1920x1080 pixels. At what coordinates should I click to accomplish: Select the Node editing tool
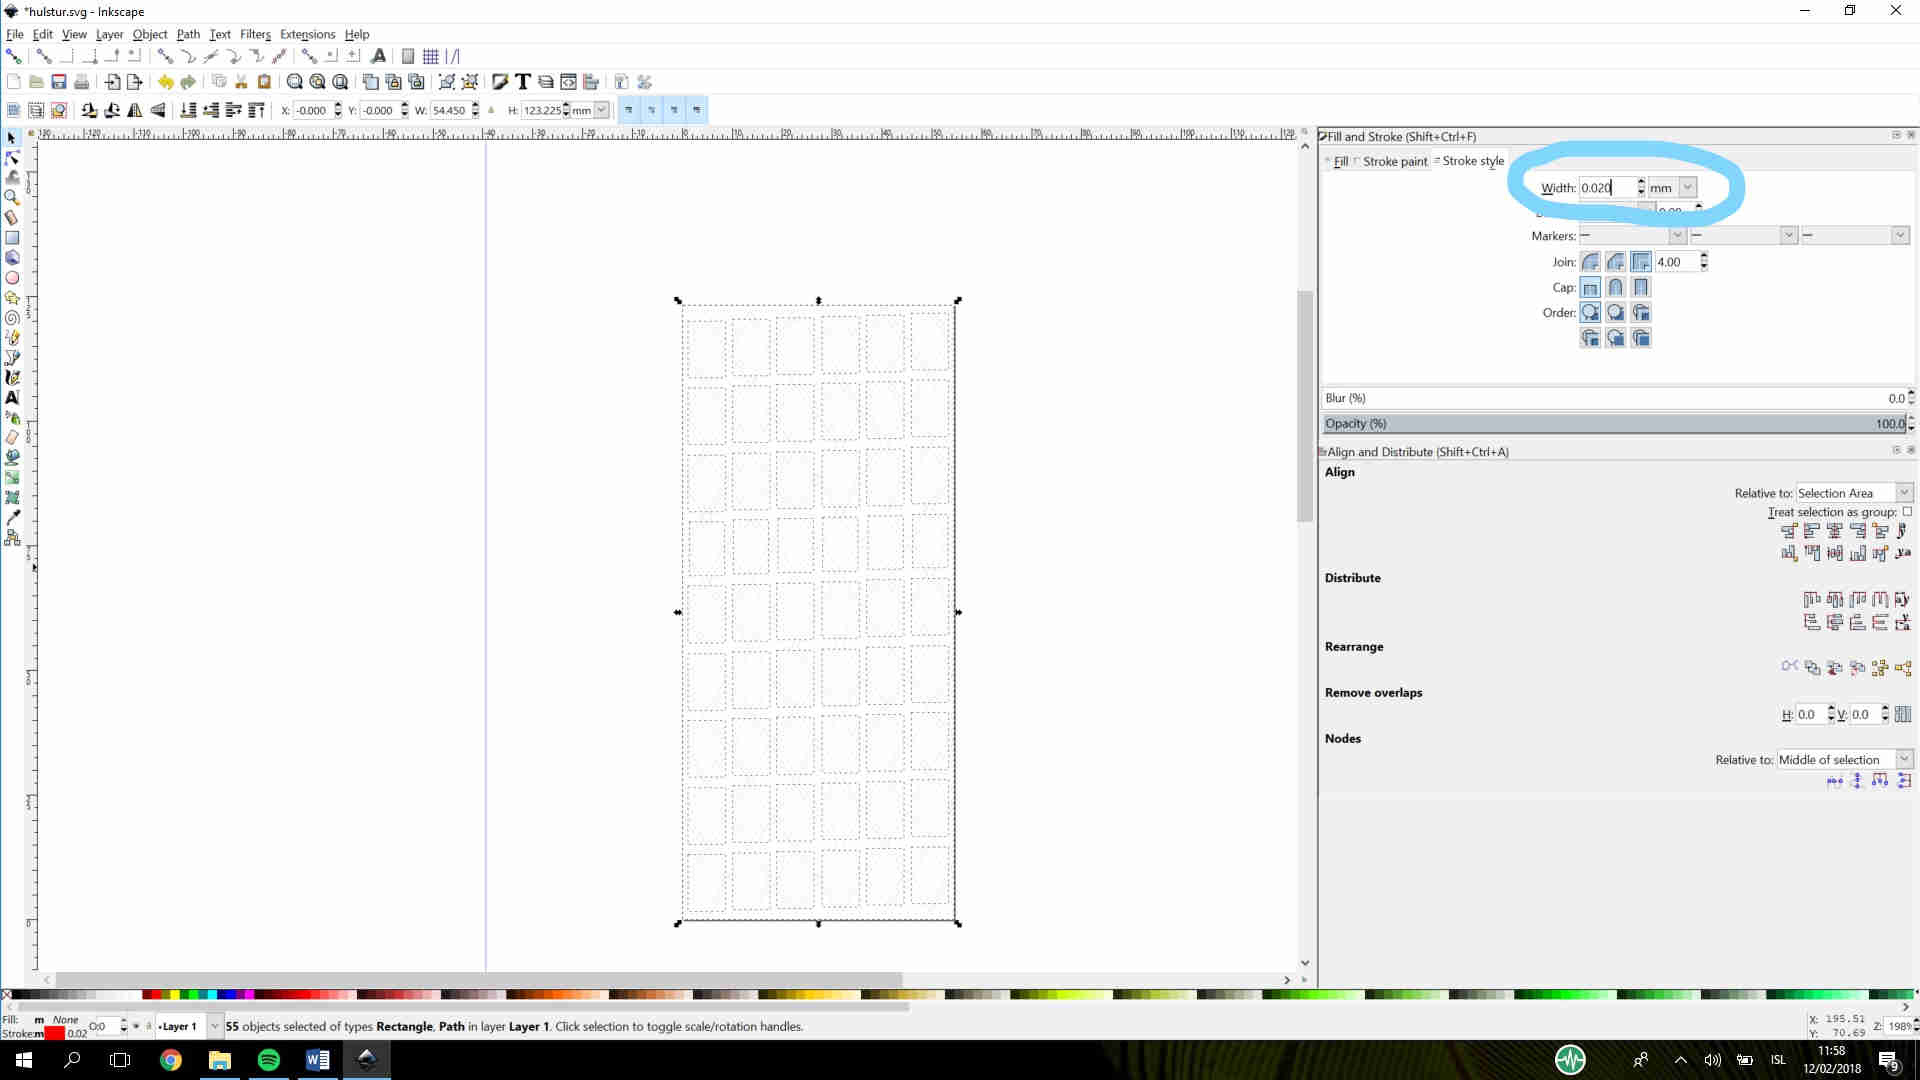[12, 158]
